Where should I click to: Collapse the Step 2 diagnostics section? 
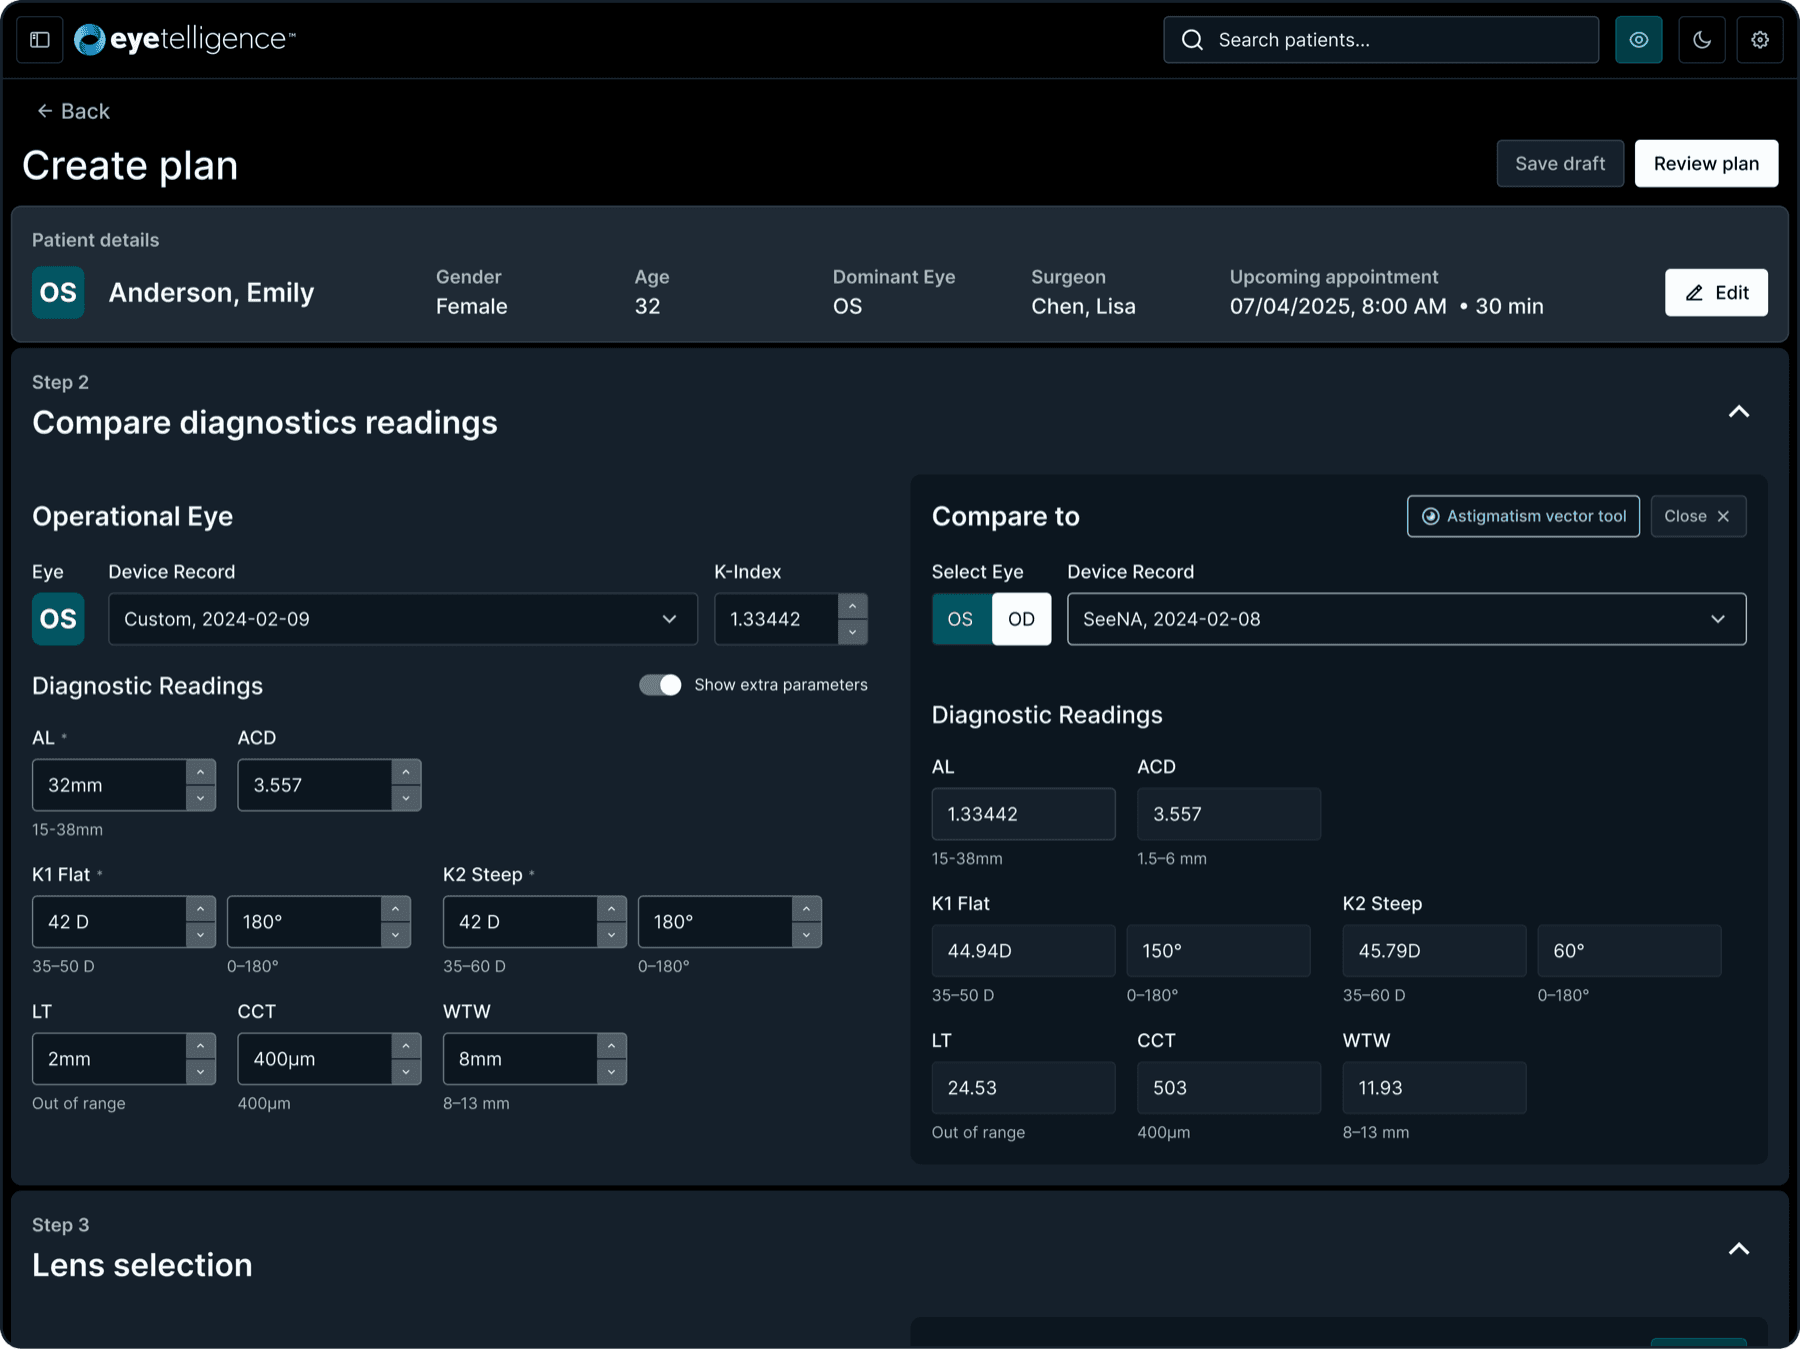point(1739,412)
